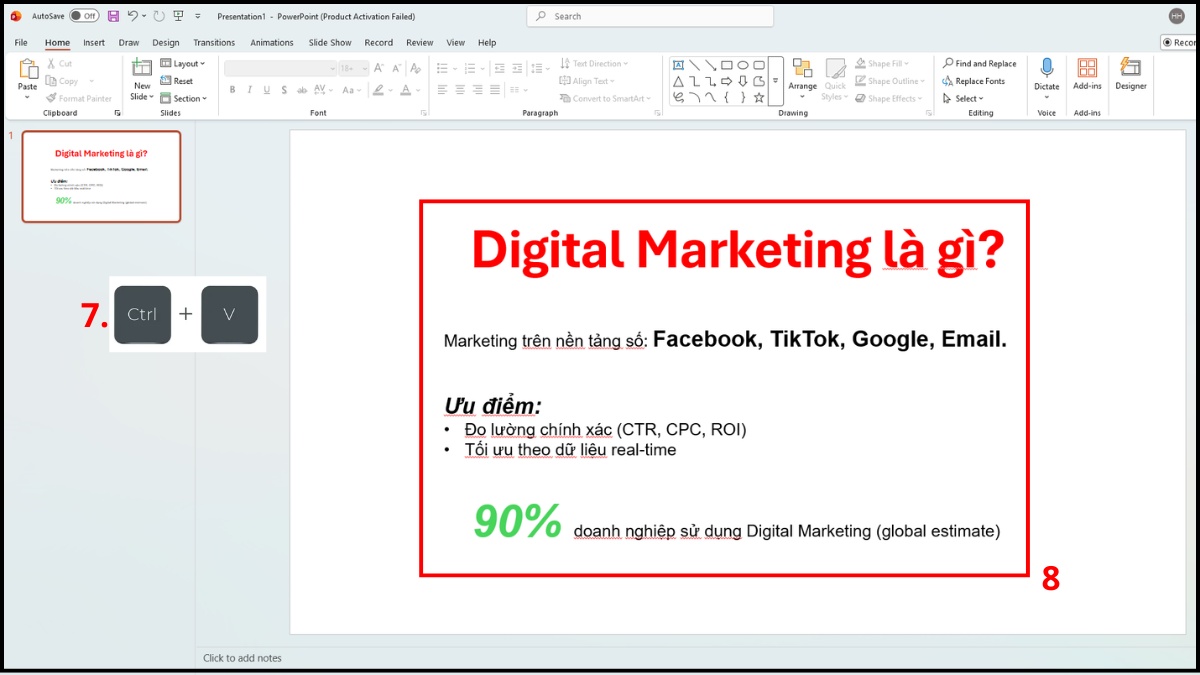Click the Reset slide icon

[x=174, y=81]
